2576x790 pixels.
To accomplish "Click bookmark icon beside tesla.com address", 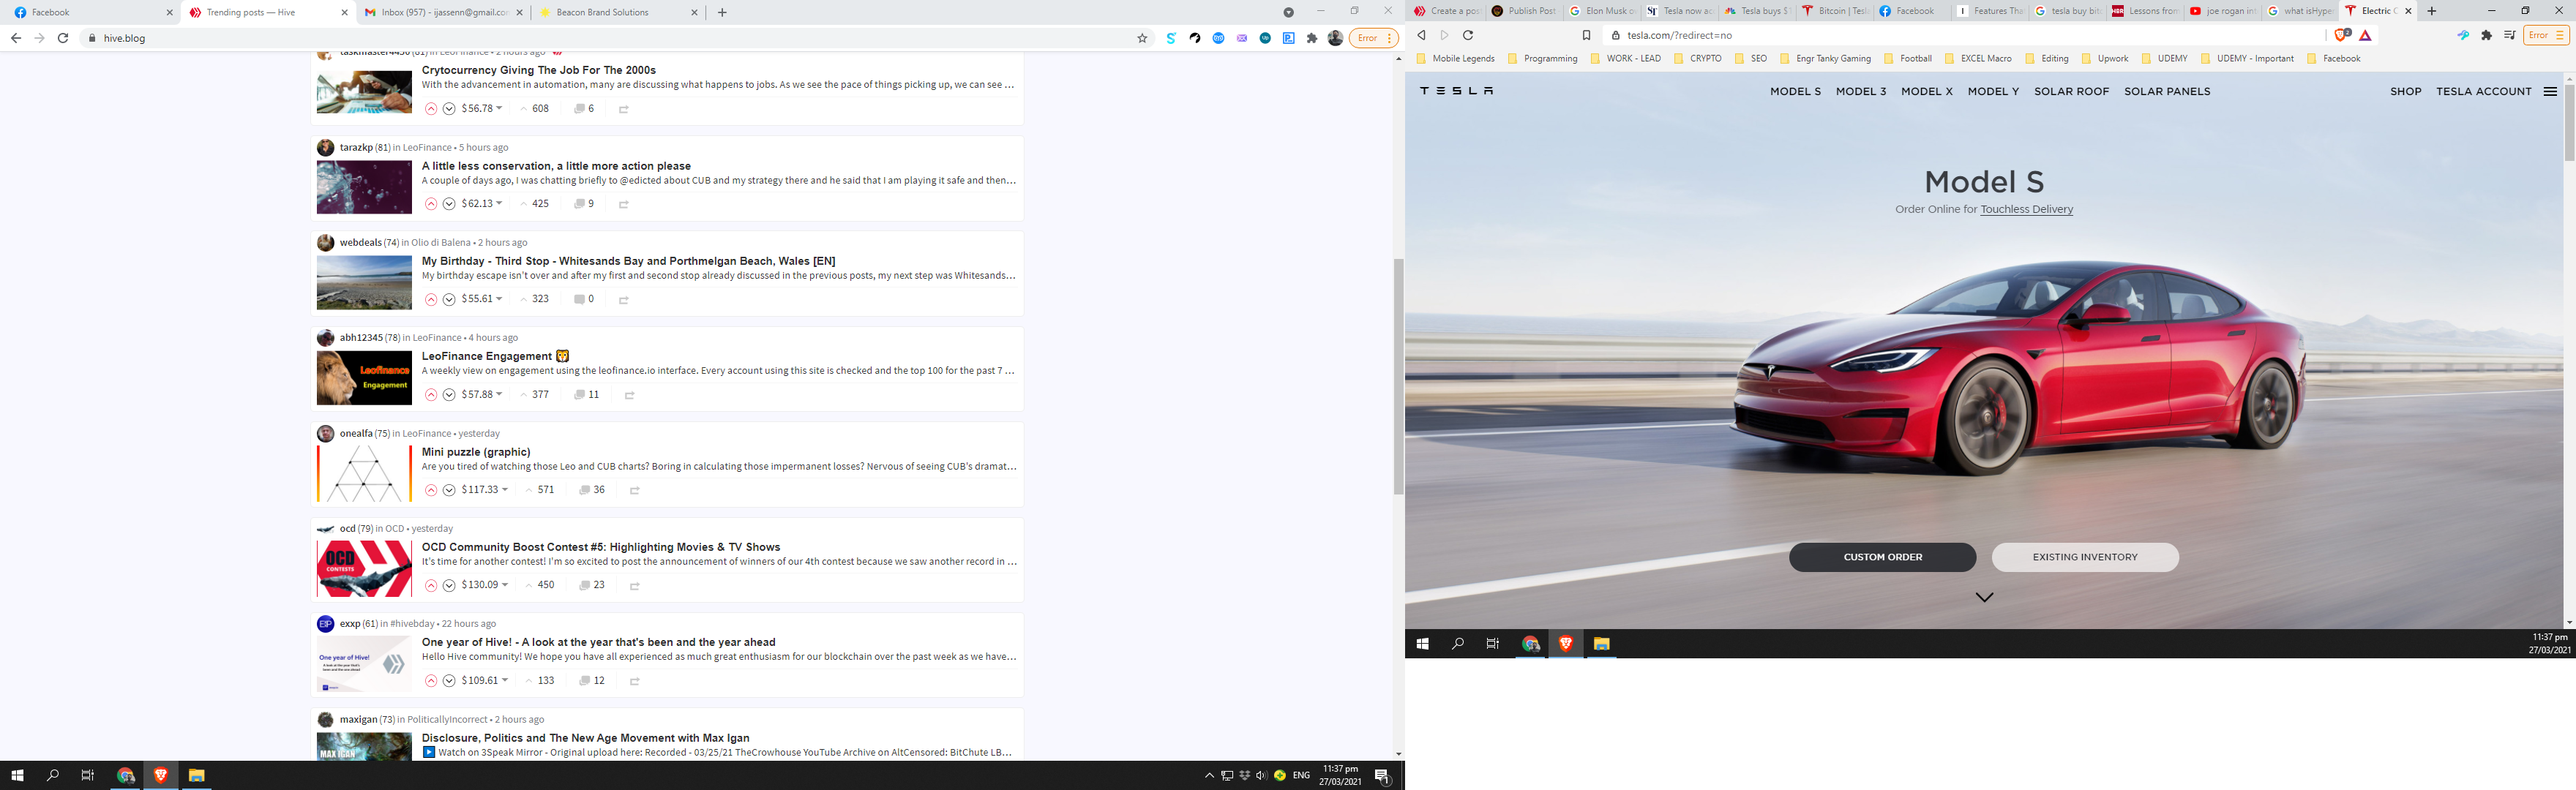I will pos(1586,35).
